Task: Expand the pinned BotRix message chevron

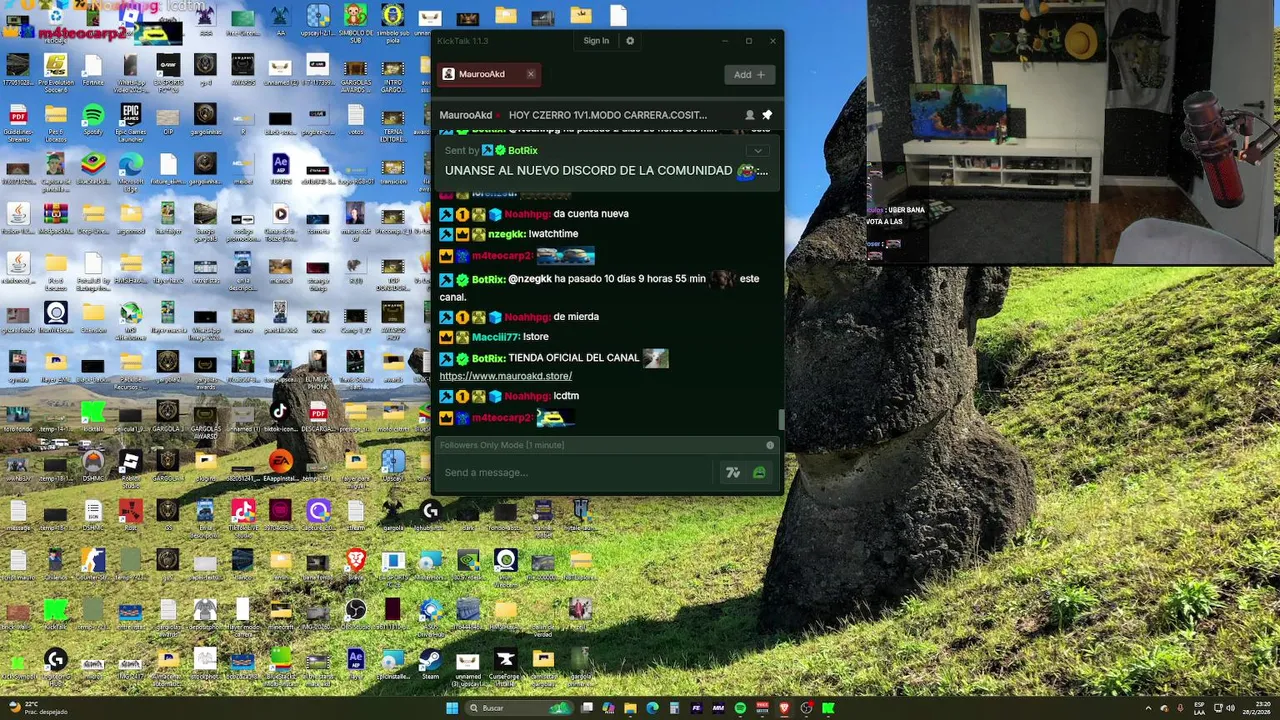Action: 758,151
